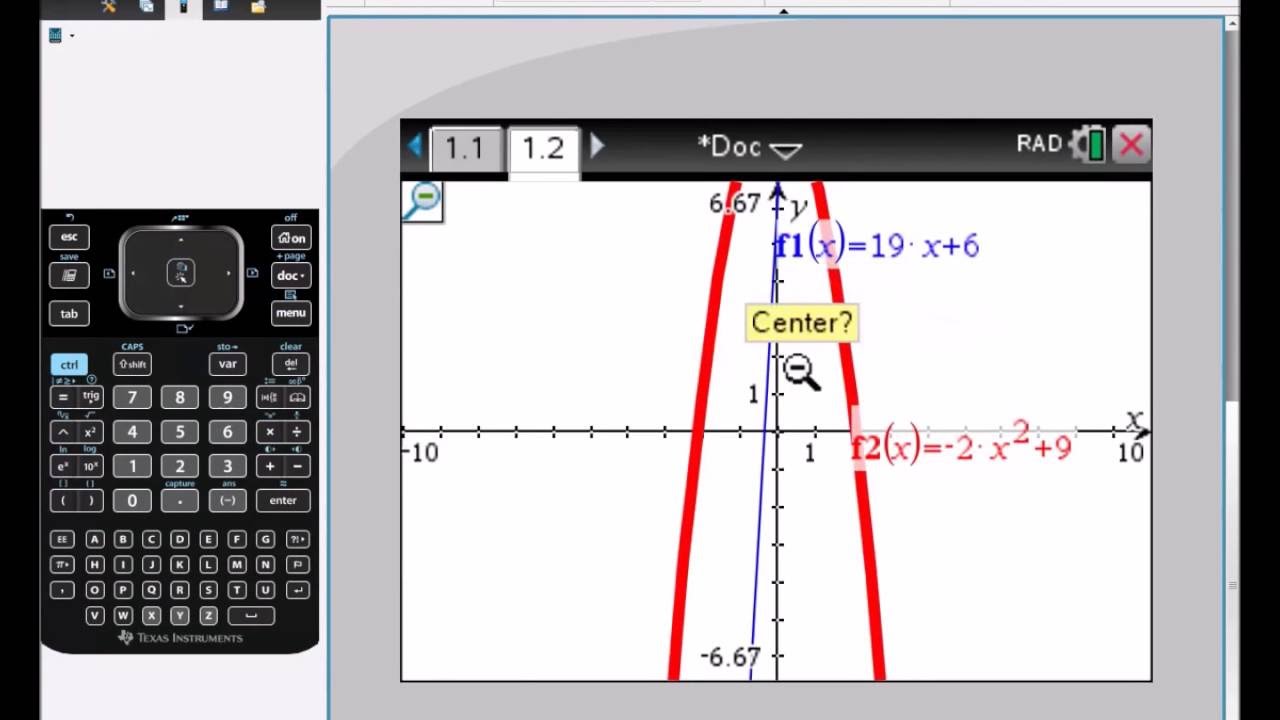Click the 10^x key
Image resolution: width=1280 pixels, height=720 pixels.
[91, 466]
